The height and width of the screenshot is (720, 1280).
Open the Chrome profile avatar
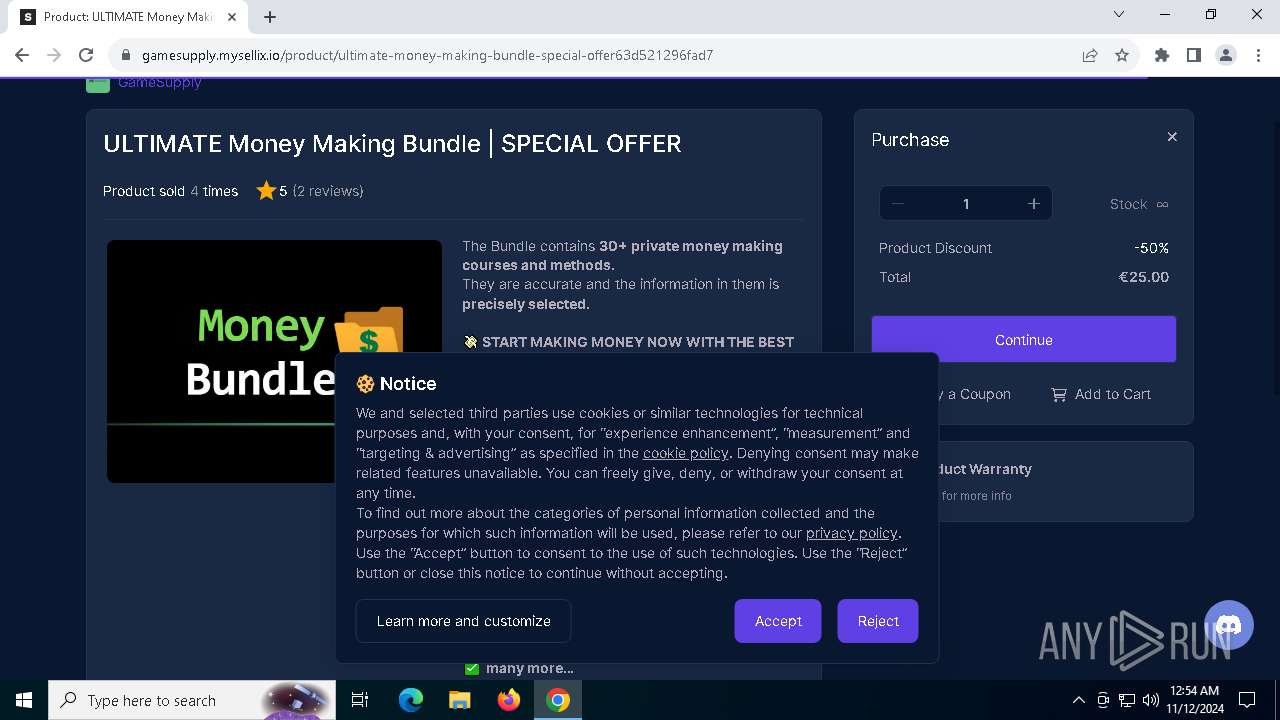pyautogui.click(x=1226, y=55)
